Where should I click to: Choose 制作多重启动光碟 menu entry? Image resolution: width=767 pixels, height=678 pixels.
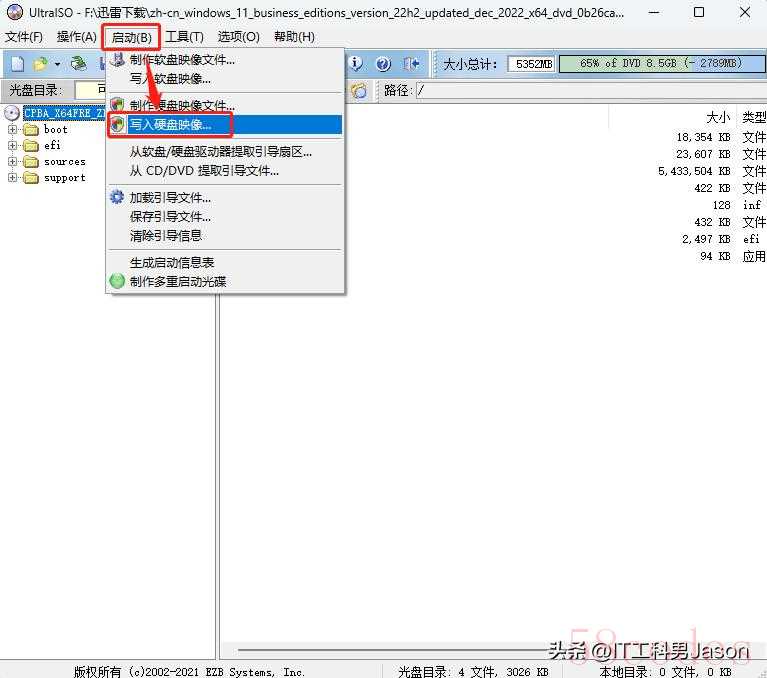225,282
